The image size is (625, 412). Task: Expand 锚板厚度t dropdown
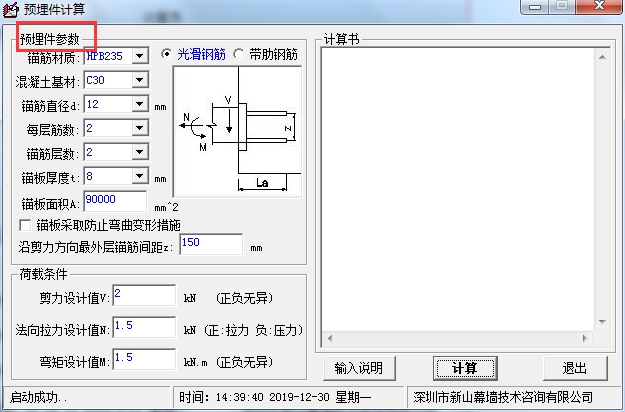140,176
